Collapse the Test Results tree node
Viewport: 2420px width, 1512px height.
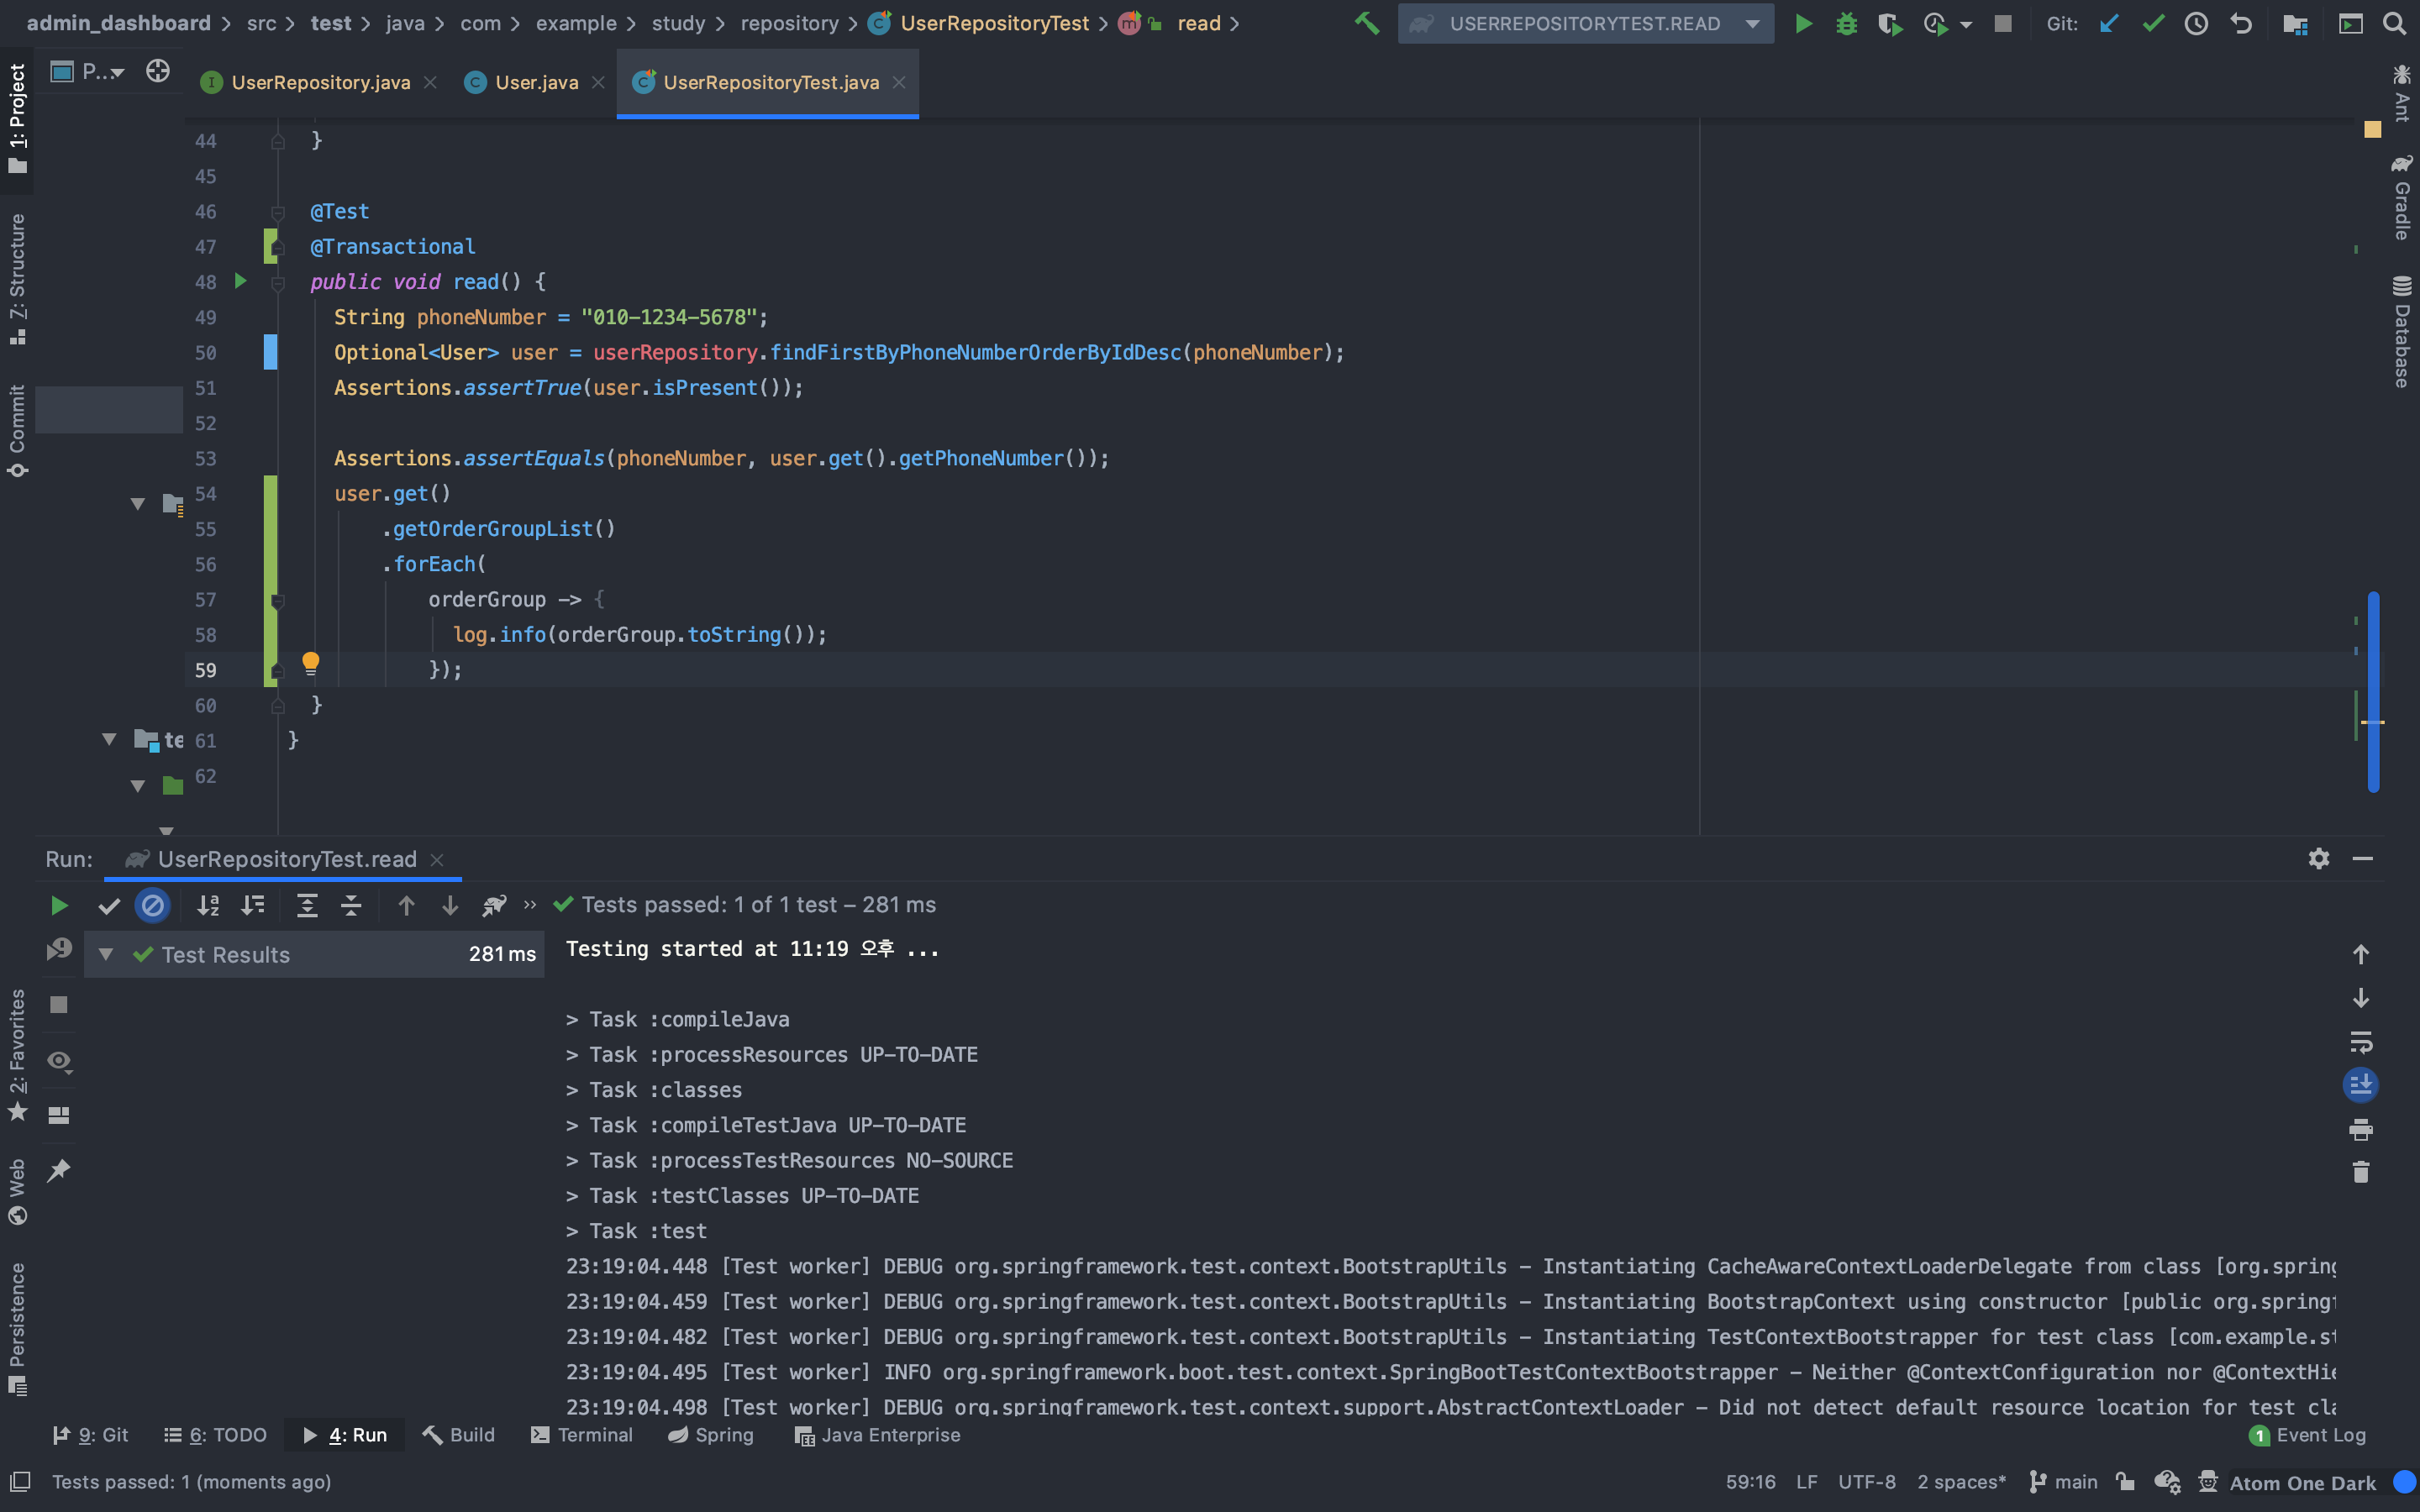pos(106,955)
